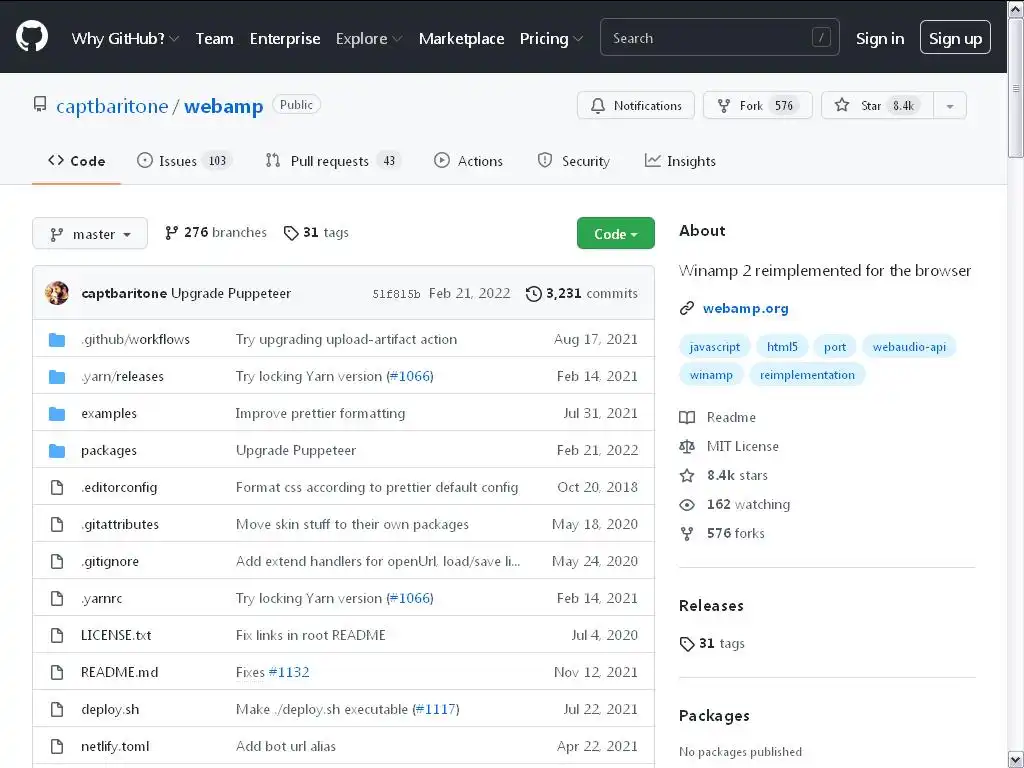The height and width of the screenshot is (768, 1024).
Task: Open pull request #1117 link
Action: click(436, 709)
